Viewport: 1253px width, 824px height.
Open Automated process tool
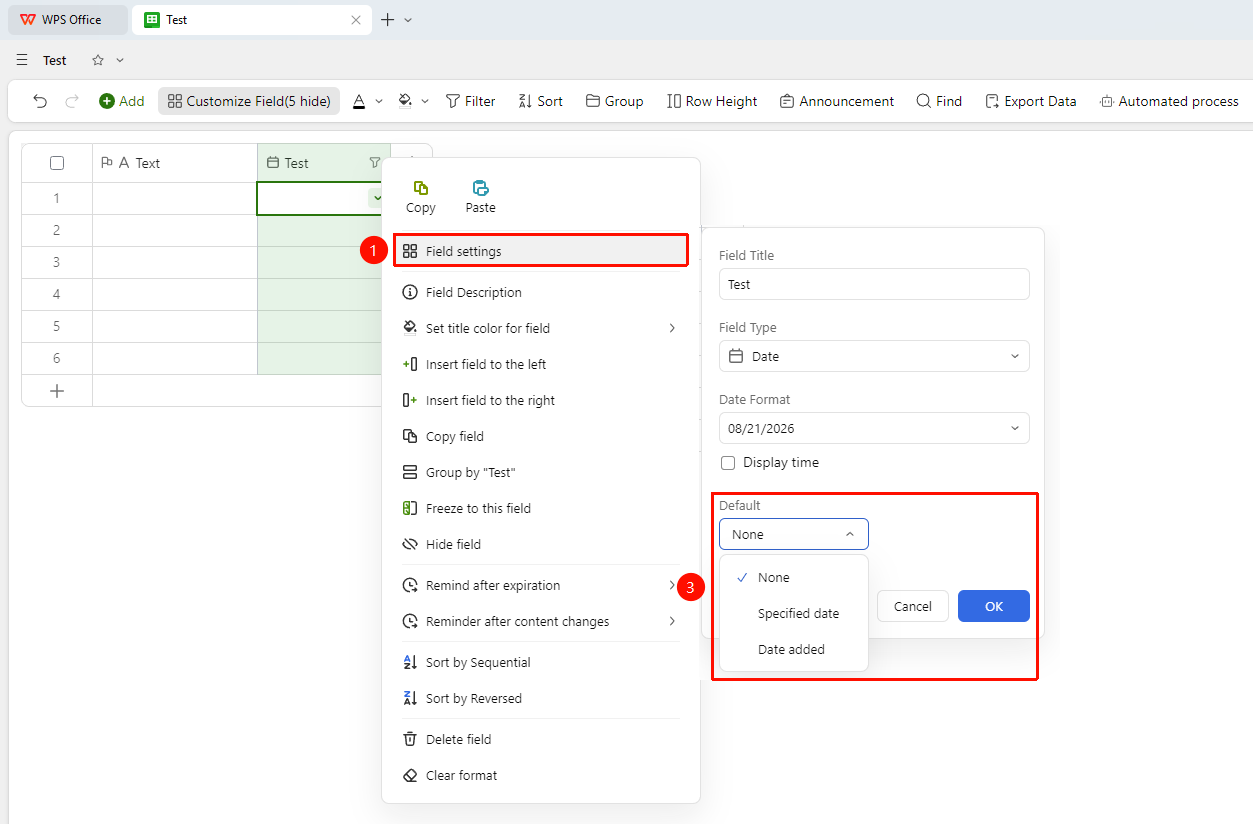(x=1169, y=101)
